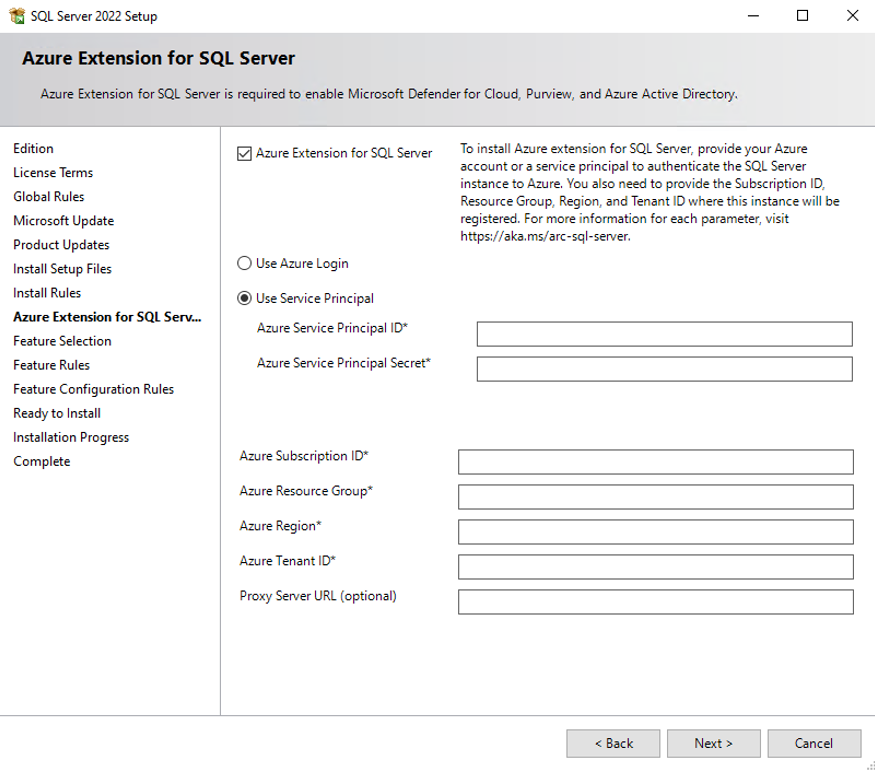Click the Microsoft Update step

pos(64,221)
